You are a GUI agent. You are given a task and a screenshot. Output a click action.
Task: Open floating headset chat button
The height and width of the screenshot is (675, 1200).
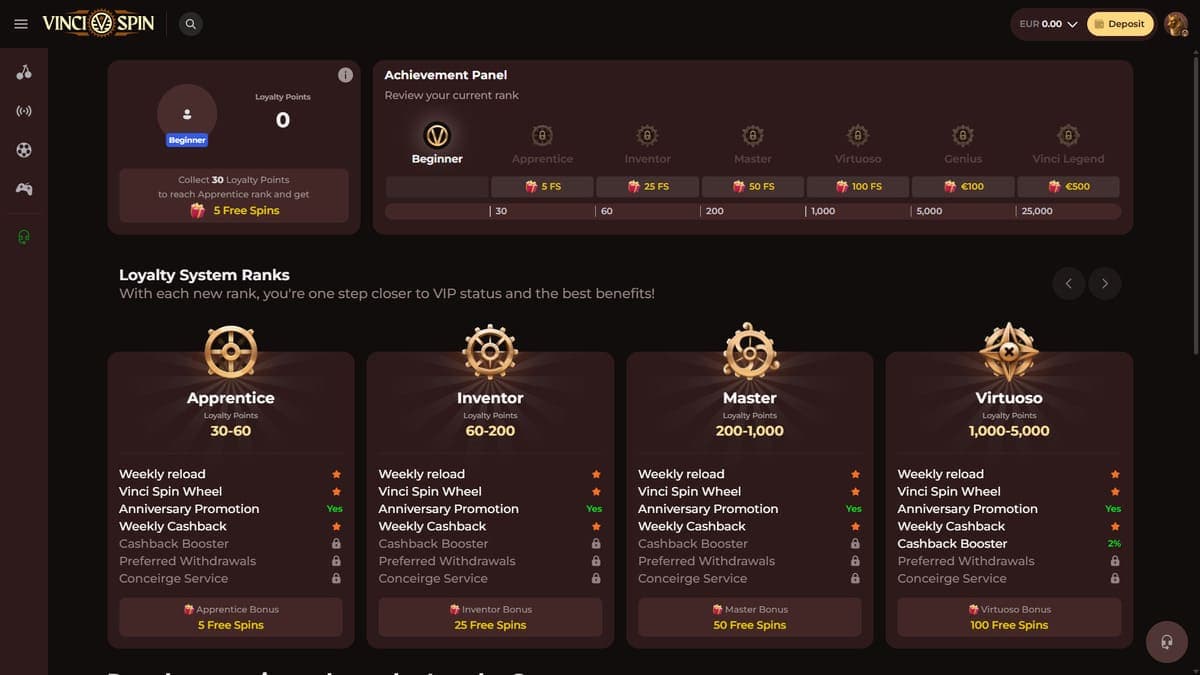[1166, 641]
